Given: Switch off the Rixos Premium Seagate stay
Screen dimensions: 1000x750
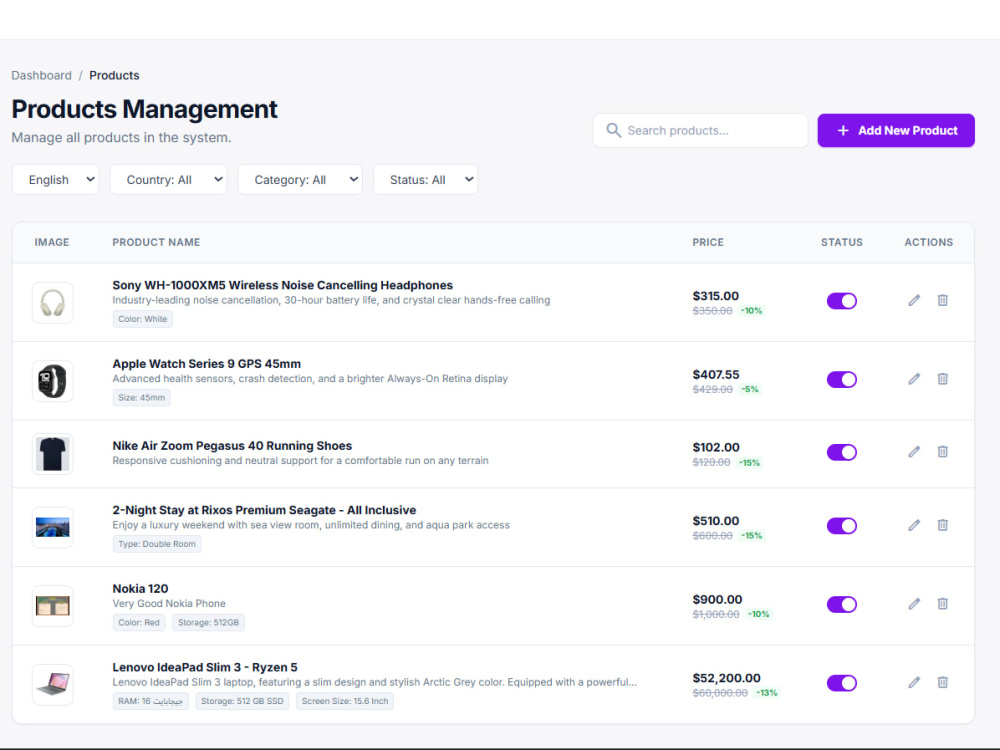Looking at the screenshot, I should point(842,526).
